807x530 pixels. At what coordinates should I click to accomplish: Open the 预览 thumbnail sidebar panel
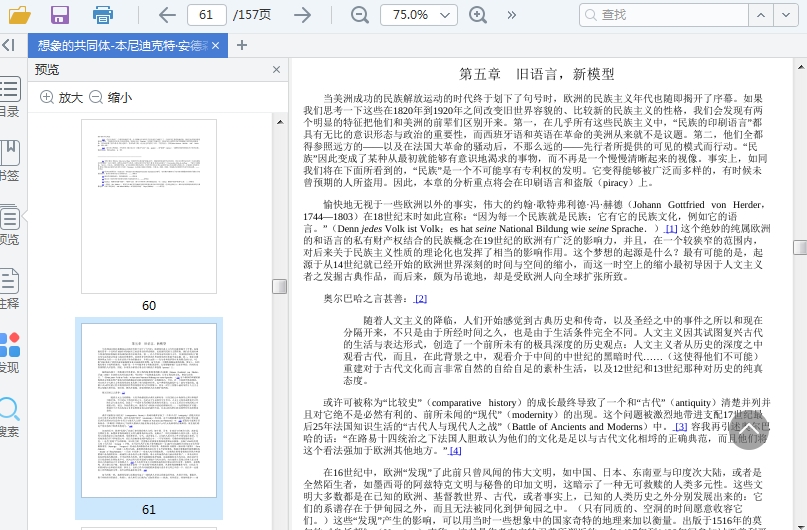9,225
